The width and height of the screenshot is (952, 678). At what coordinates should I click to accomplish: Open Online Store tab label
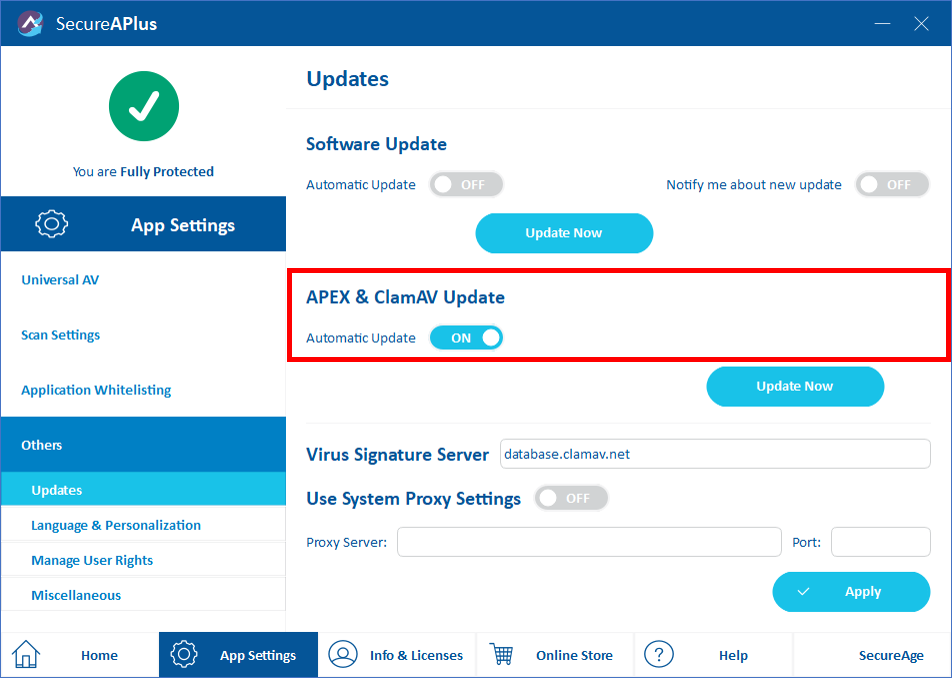point(574,656)
